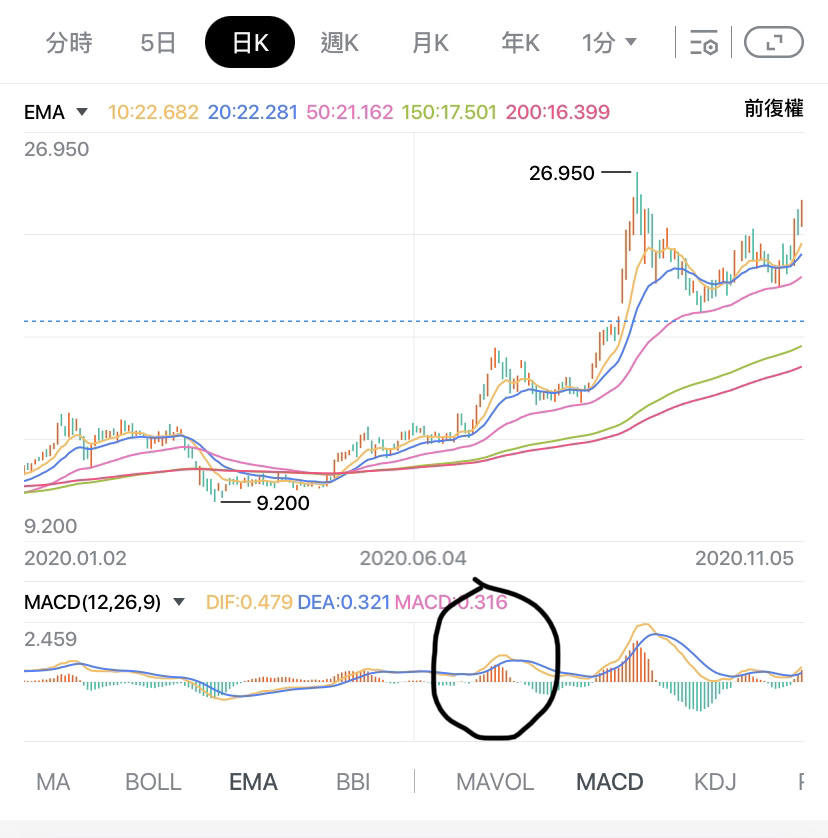828x838 pixels.
Task: Select the EMA overlay indicator
Action: [x=253, y=782]
